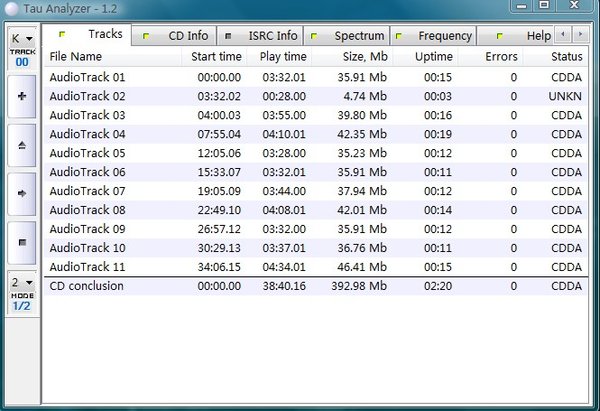Click the Status column header
This screenshot has height=411, width=600.
click(555, 57)
